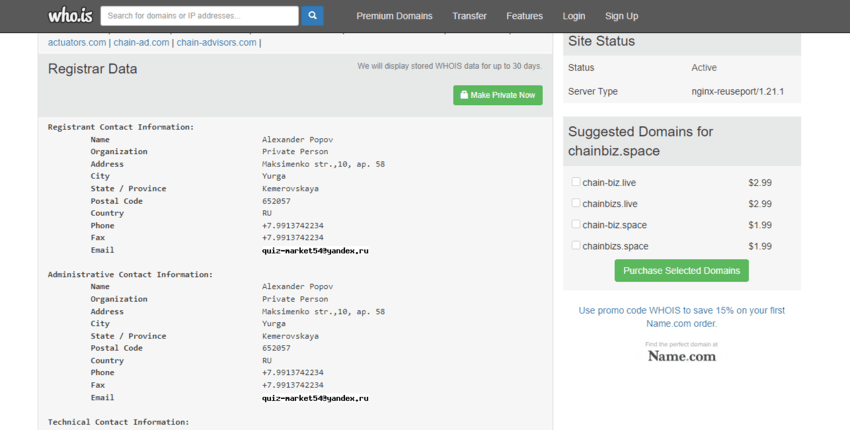Go to Features in navigation bar
The height and width of the screenshot is (430, 850).
[524, 16]
